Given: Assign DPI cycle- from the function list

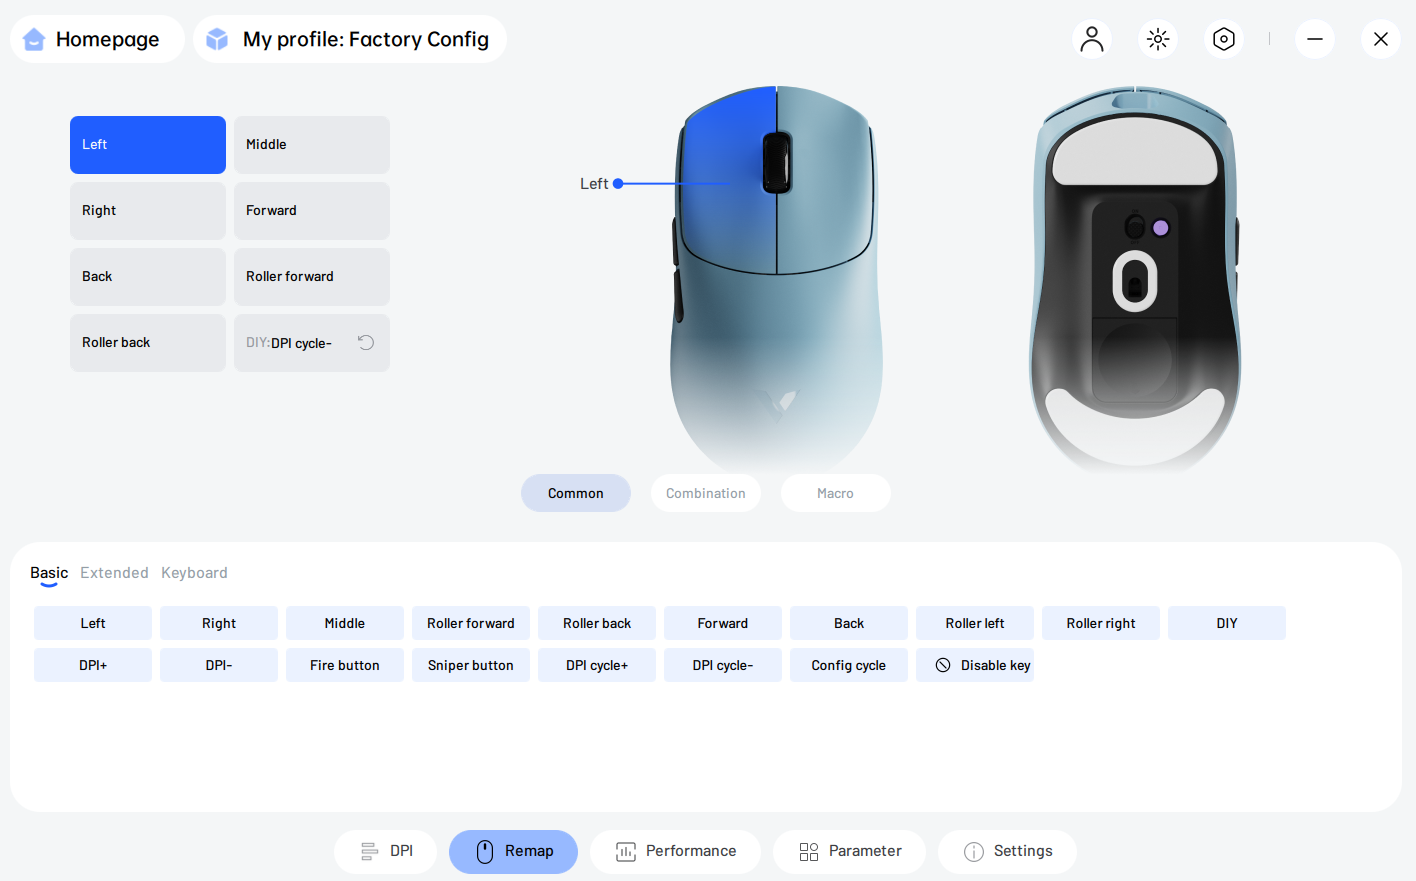Looking at the screenshot, I should tap(723, 665).
